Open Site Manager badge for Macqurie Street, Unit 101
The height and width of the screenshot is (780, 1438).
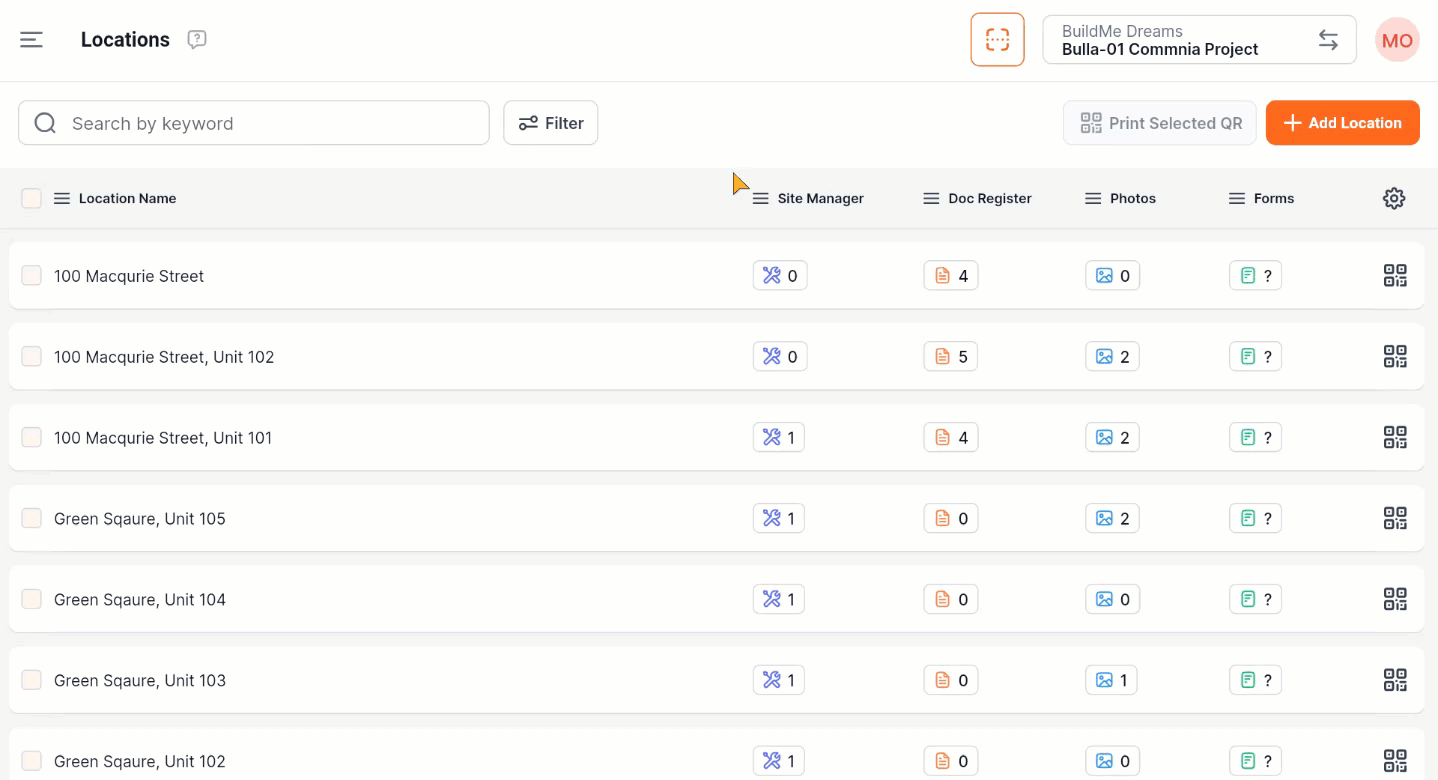[779, 437]
